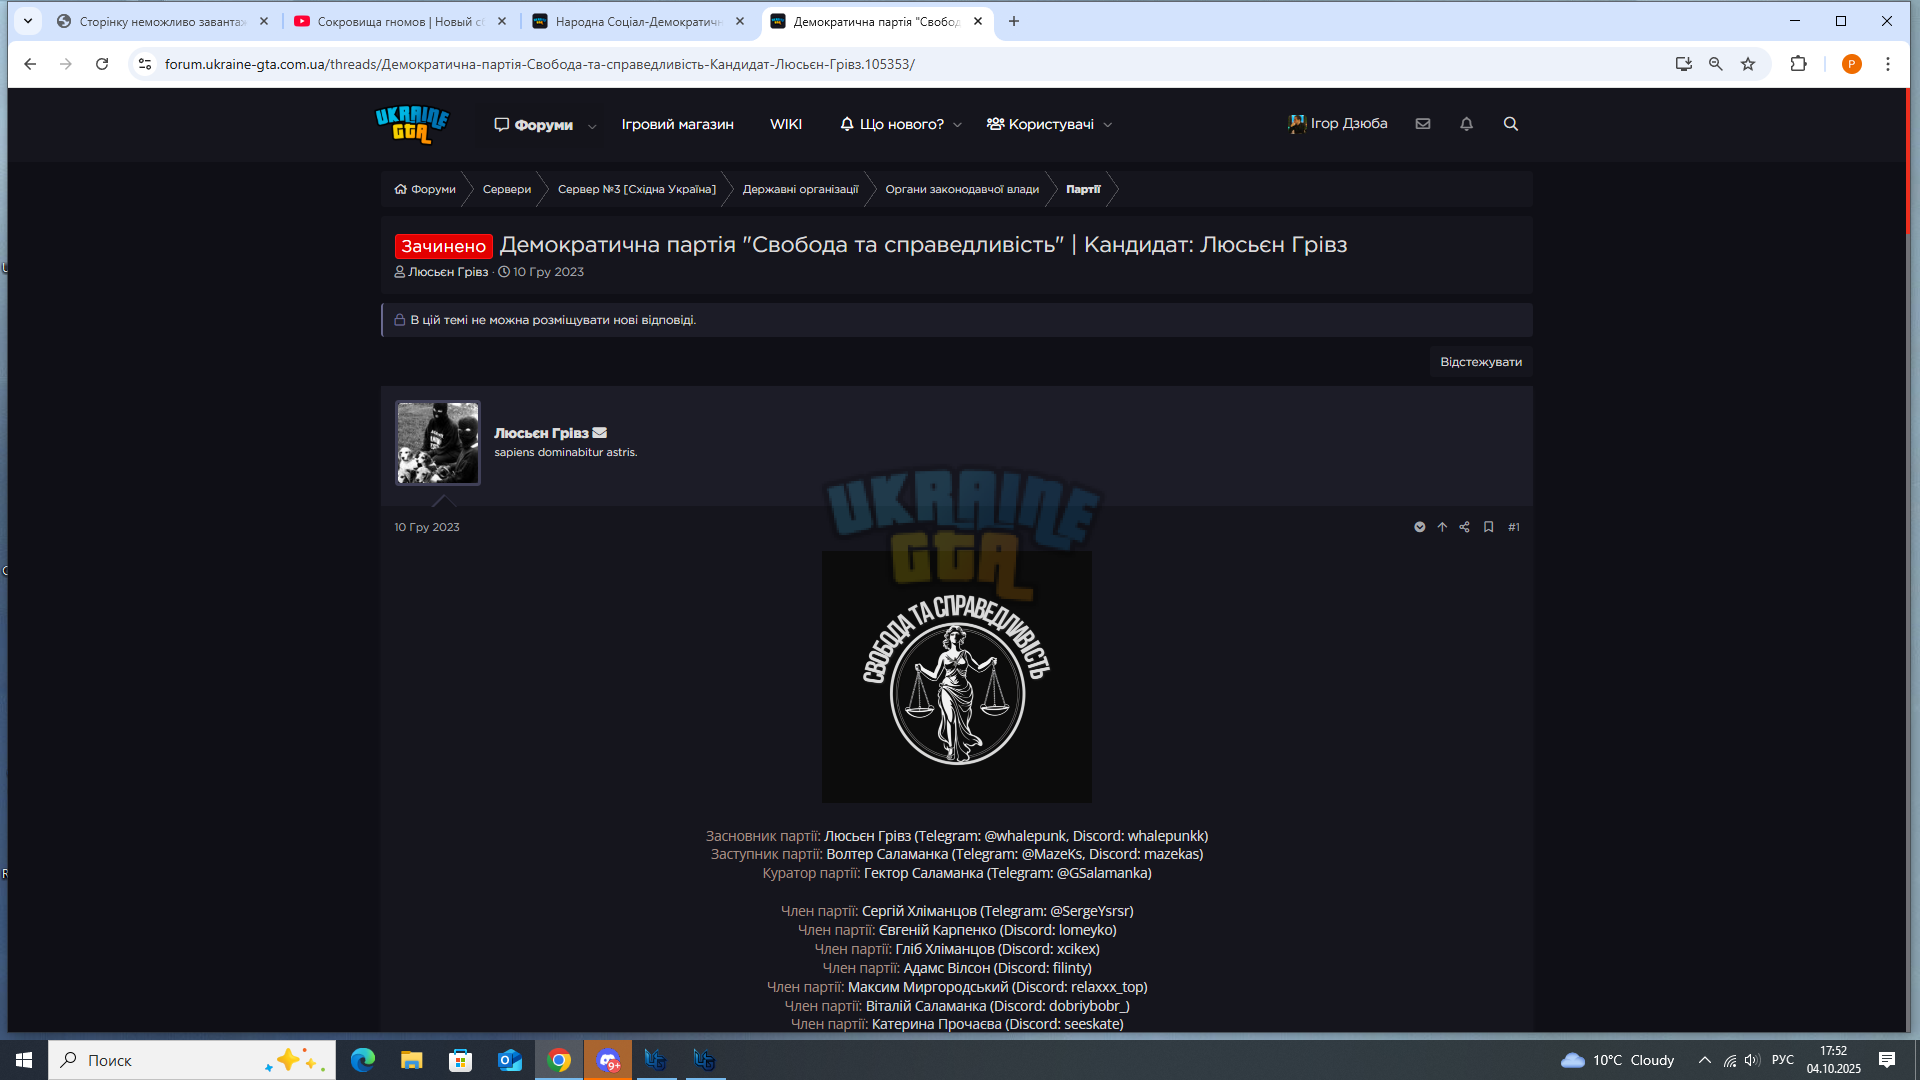This screenshot has height=1080, width=1920.
Task: Open Ігор Дзюба account menu
Action: pyautogui.click(x=1338, y=124)
